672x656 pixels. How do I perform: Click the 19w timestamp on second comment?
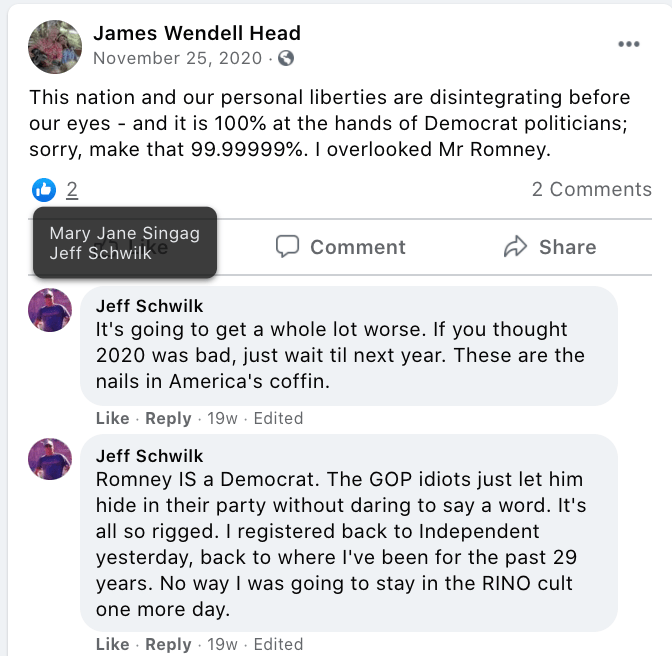coord(222,644)
